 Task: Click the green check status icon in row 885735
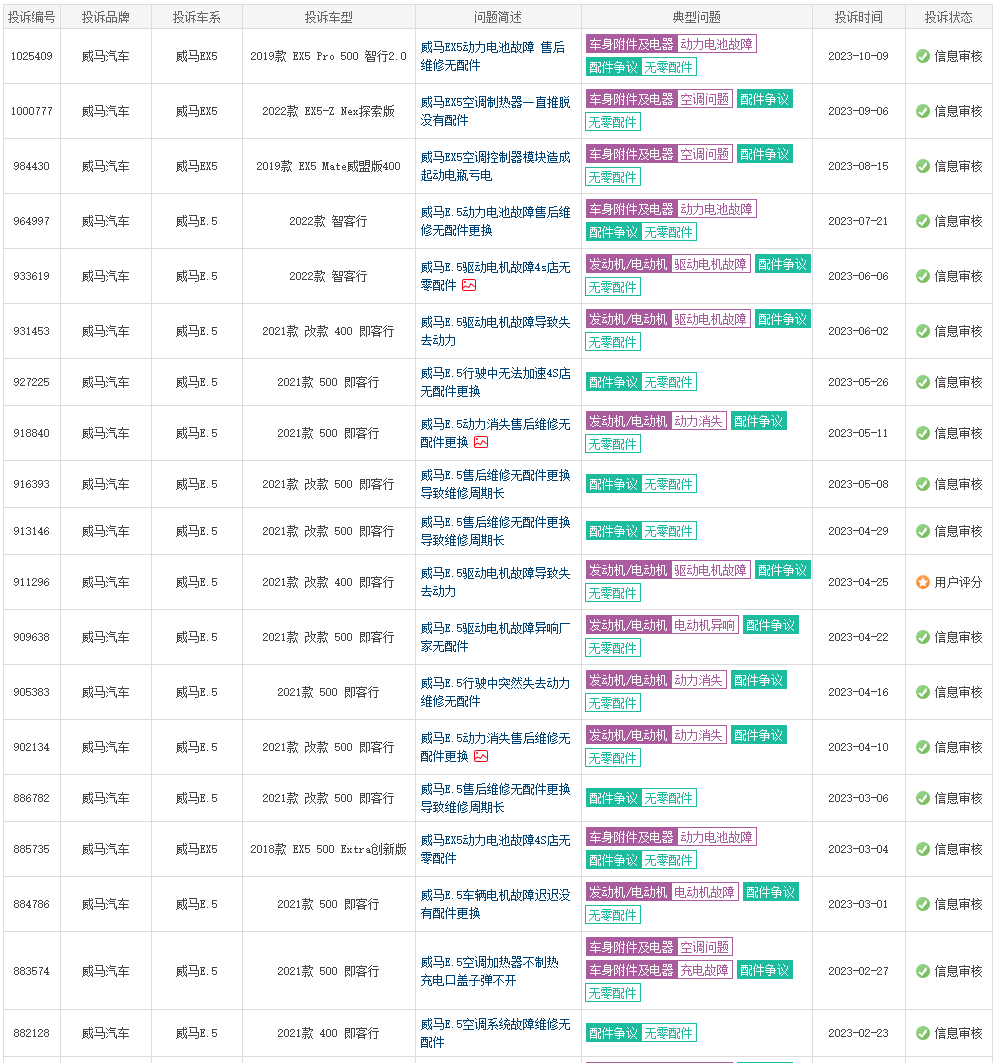[x=923, y=849]
